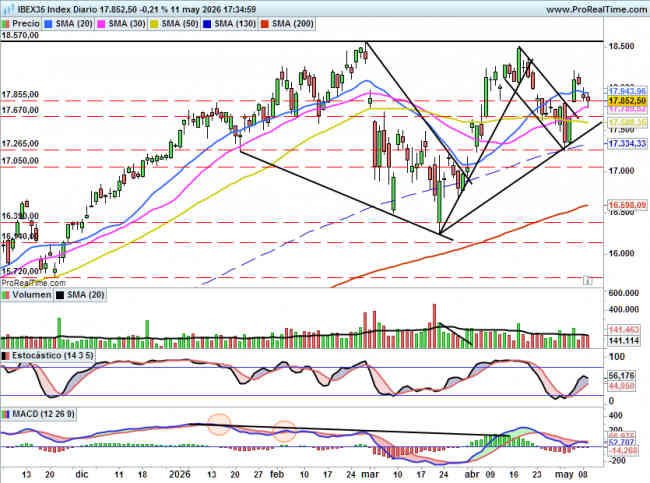The width and height of the screenshot is (650, 483).
Task: Click the blue SMA (20) color swatch in price legend
Action: tap(49, 24)
